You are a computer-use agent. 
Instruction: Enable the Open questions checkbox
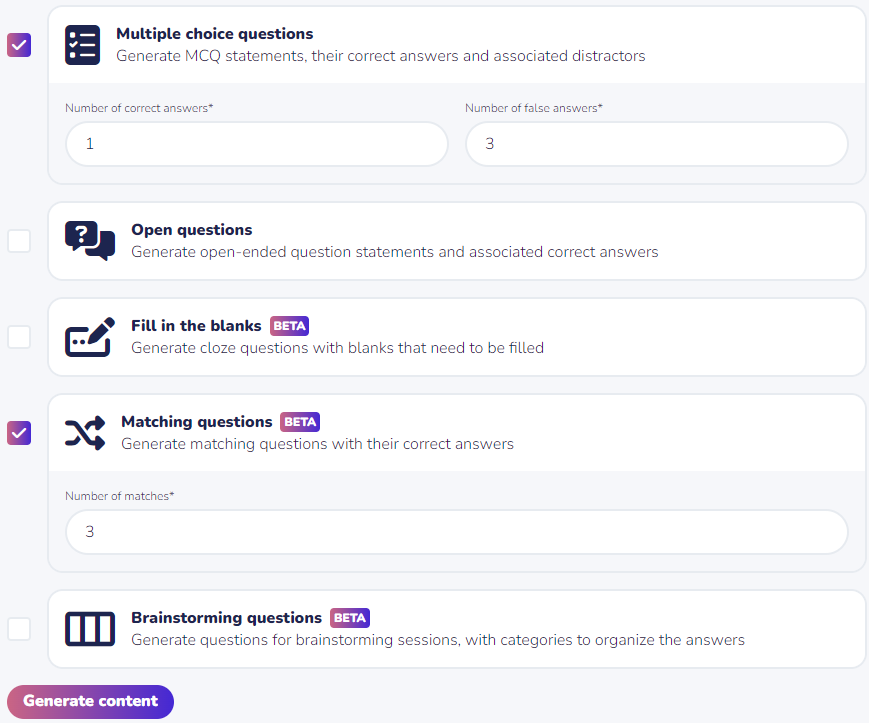[19, 241]
